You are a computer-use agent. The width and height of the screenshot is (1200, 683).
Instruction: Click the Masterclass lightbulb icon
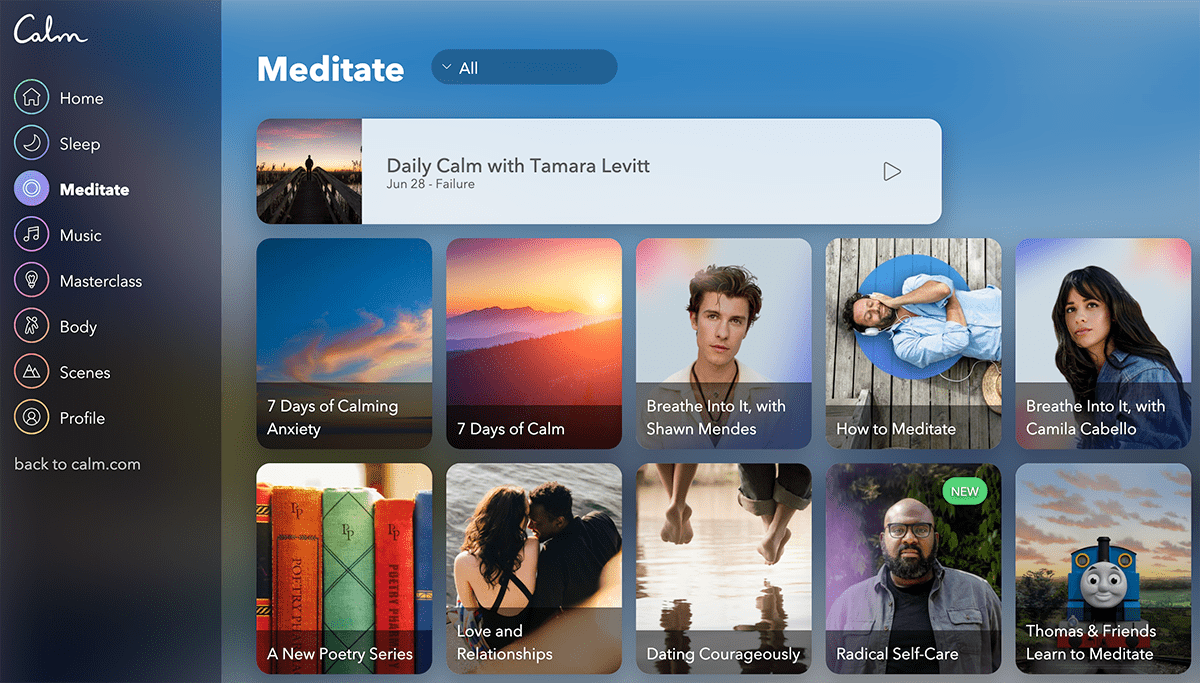[x=32, y=281]
